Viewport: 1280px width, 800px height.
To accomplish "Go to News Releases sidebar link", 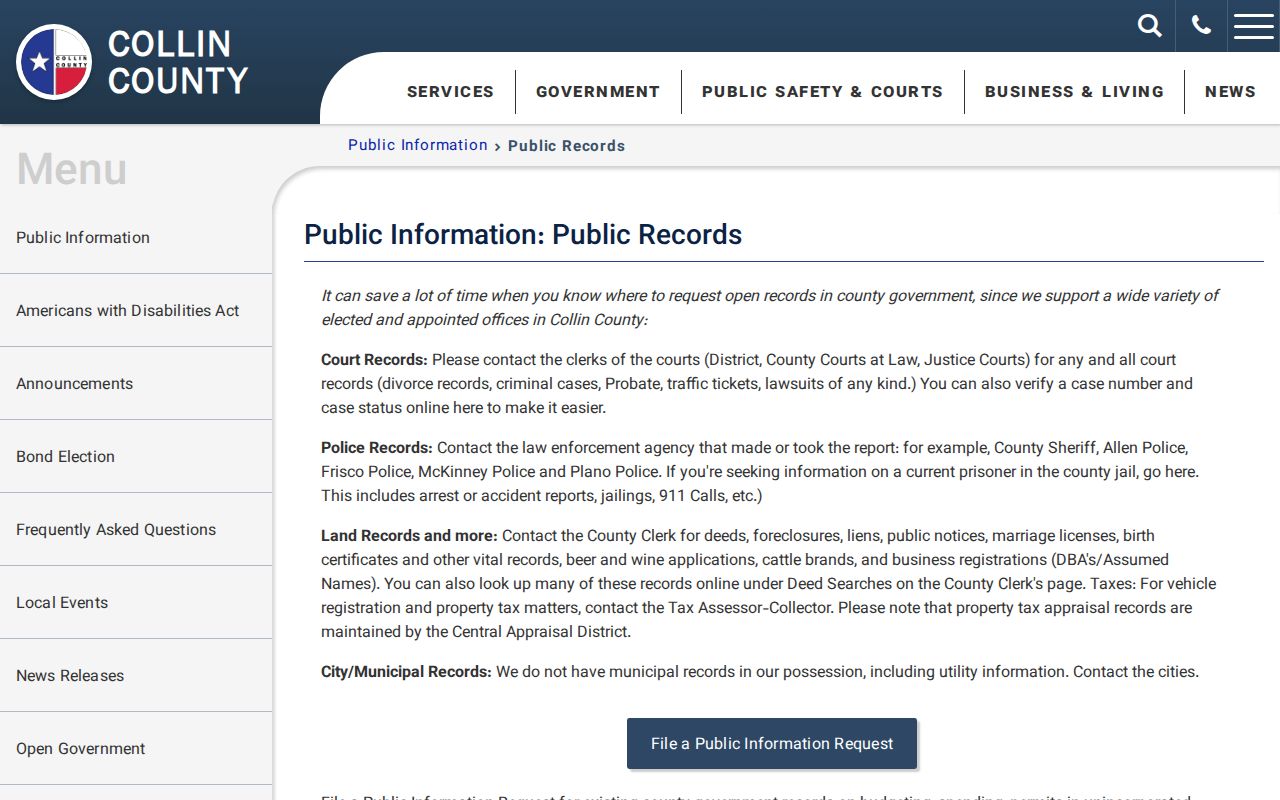I will click(x=136, y=676).
